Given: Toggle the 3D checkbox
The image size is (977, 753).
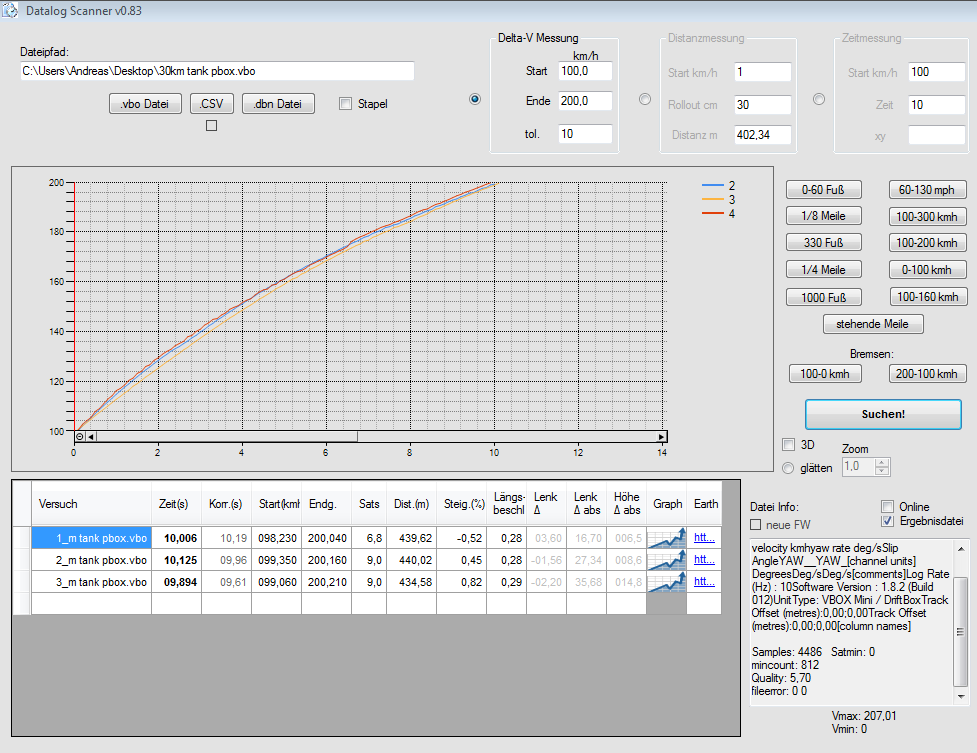Looking at the screenshot, I should 789,445.
